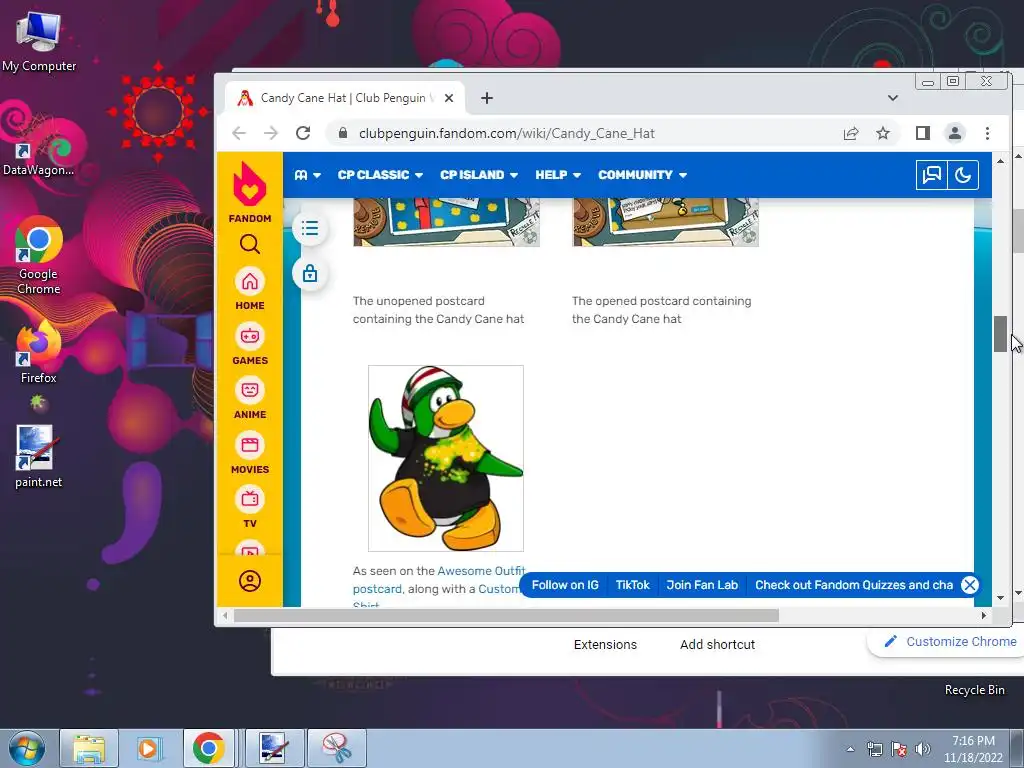Click the address bar URL
The height and width of the screenshot is (768, 1024).
click(x=506, y=133)
